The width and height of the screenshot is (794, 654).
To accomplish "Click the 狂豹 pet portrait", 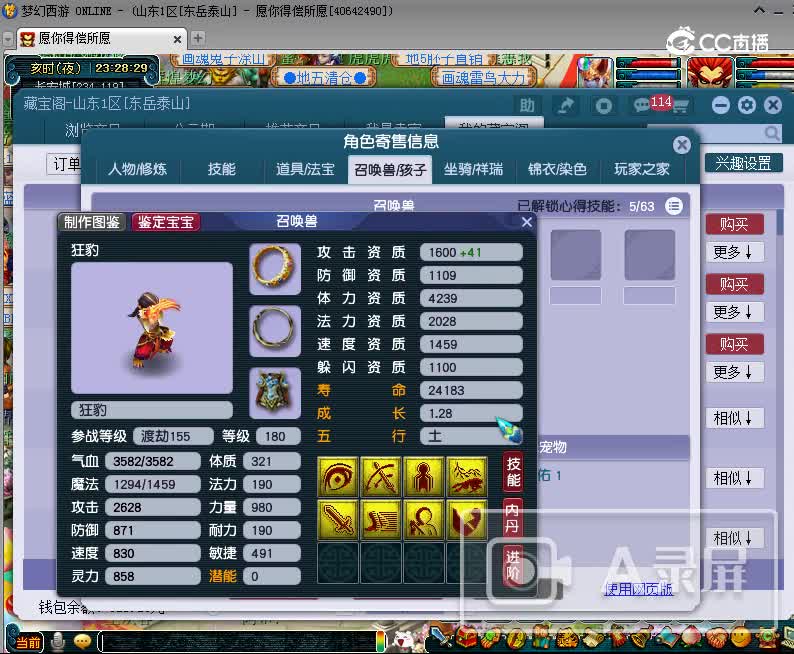I will (152, 328).
